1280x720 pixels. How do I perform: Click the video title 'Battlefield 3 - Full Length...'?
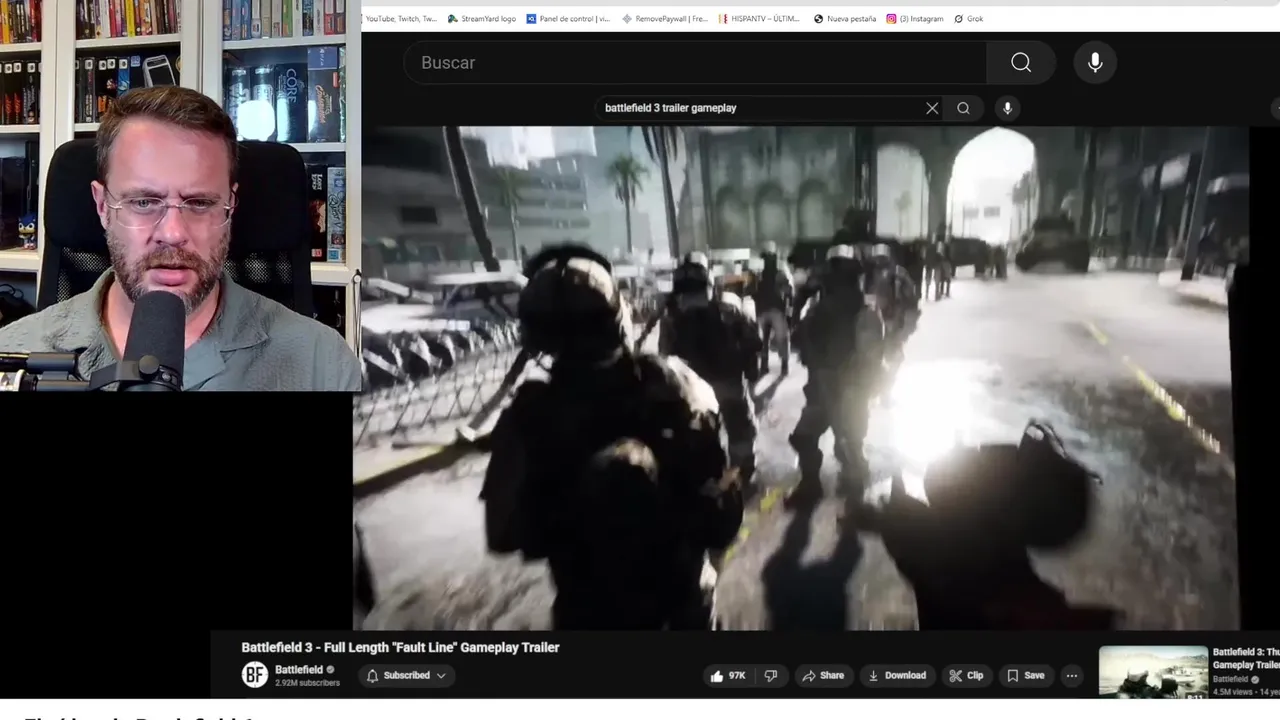pyautogui.click(x=400, y=647)
